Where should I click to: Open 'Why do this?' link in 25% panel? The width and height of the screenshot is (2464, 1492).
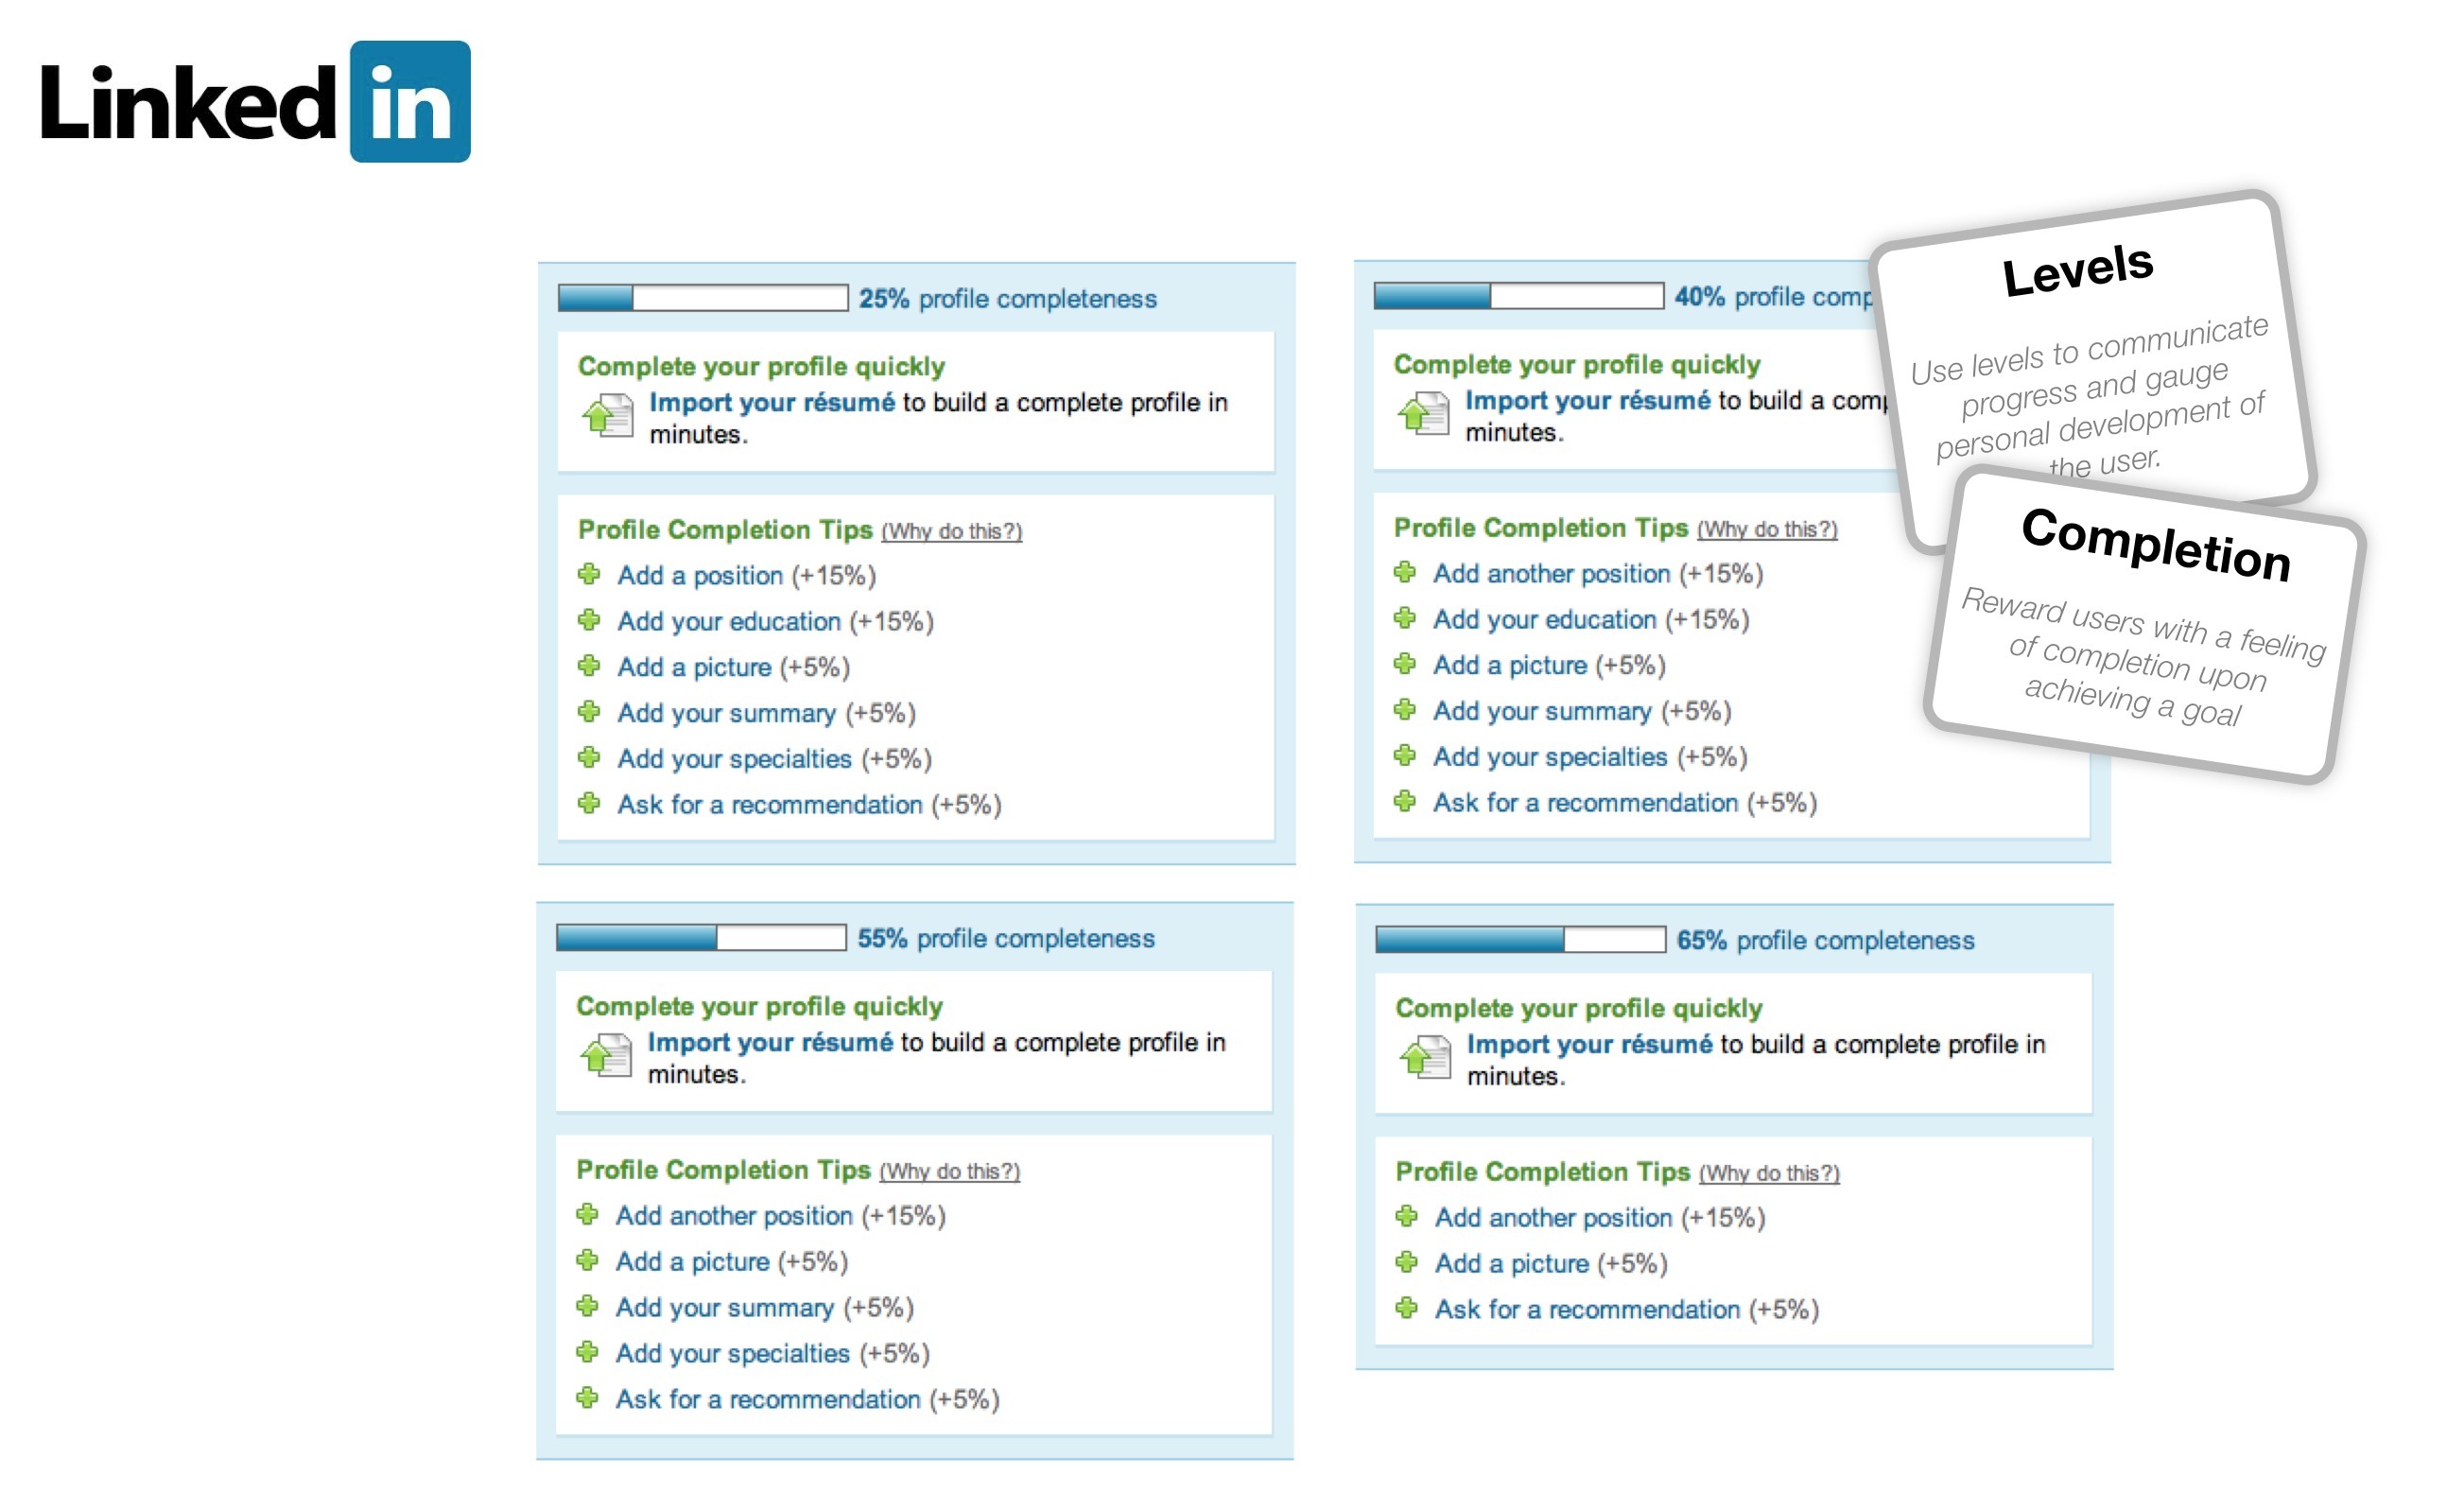pyautogui.click(x=951, y=531)
